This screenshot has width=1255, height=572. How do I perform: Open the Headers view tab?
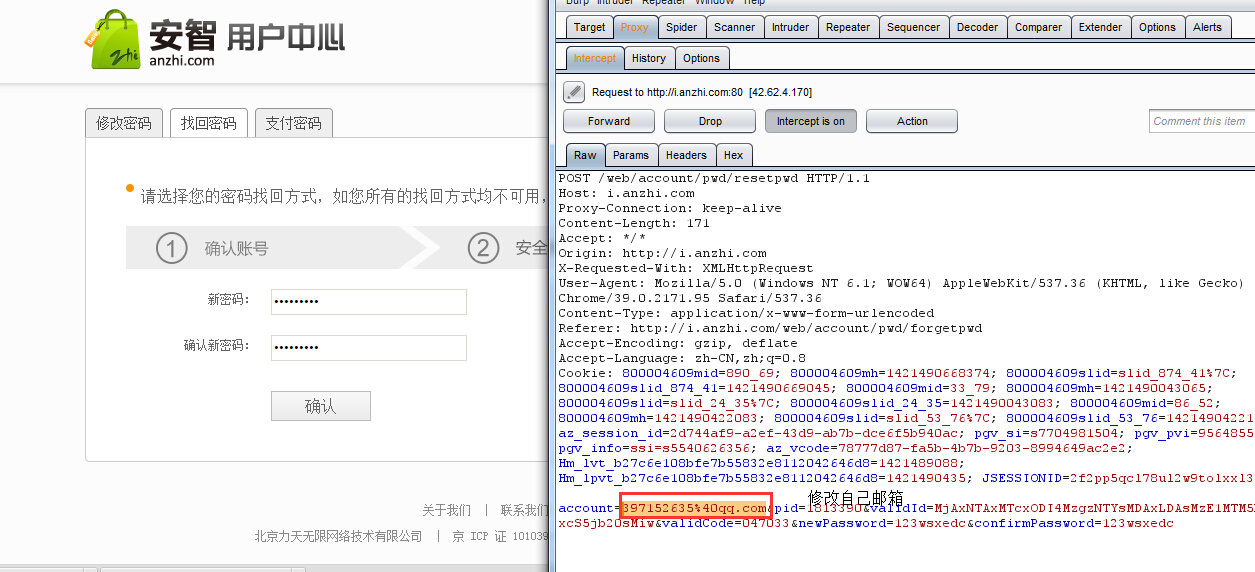[686, 155]
